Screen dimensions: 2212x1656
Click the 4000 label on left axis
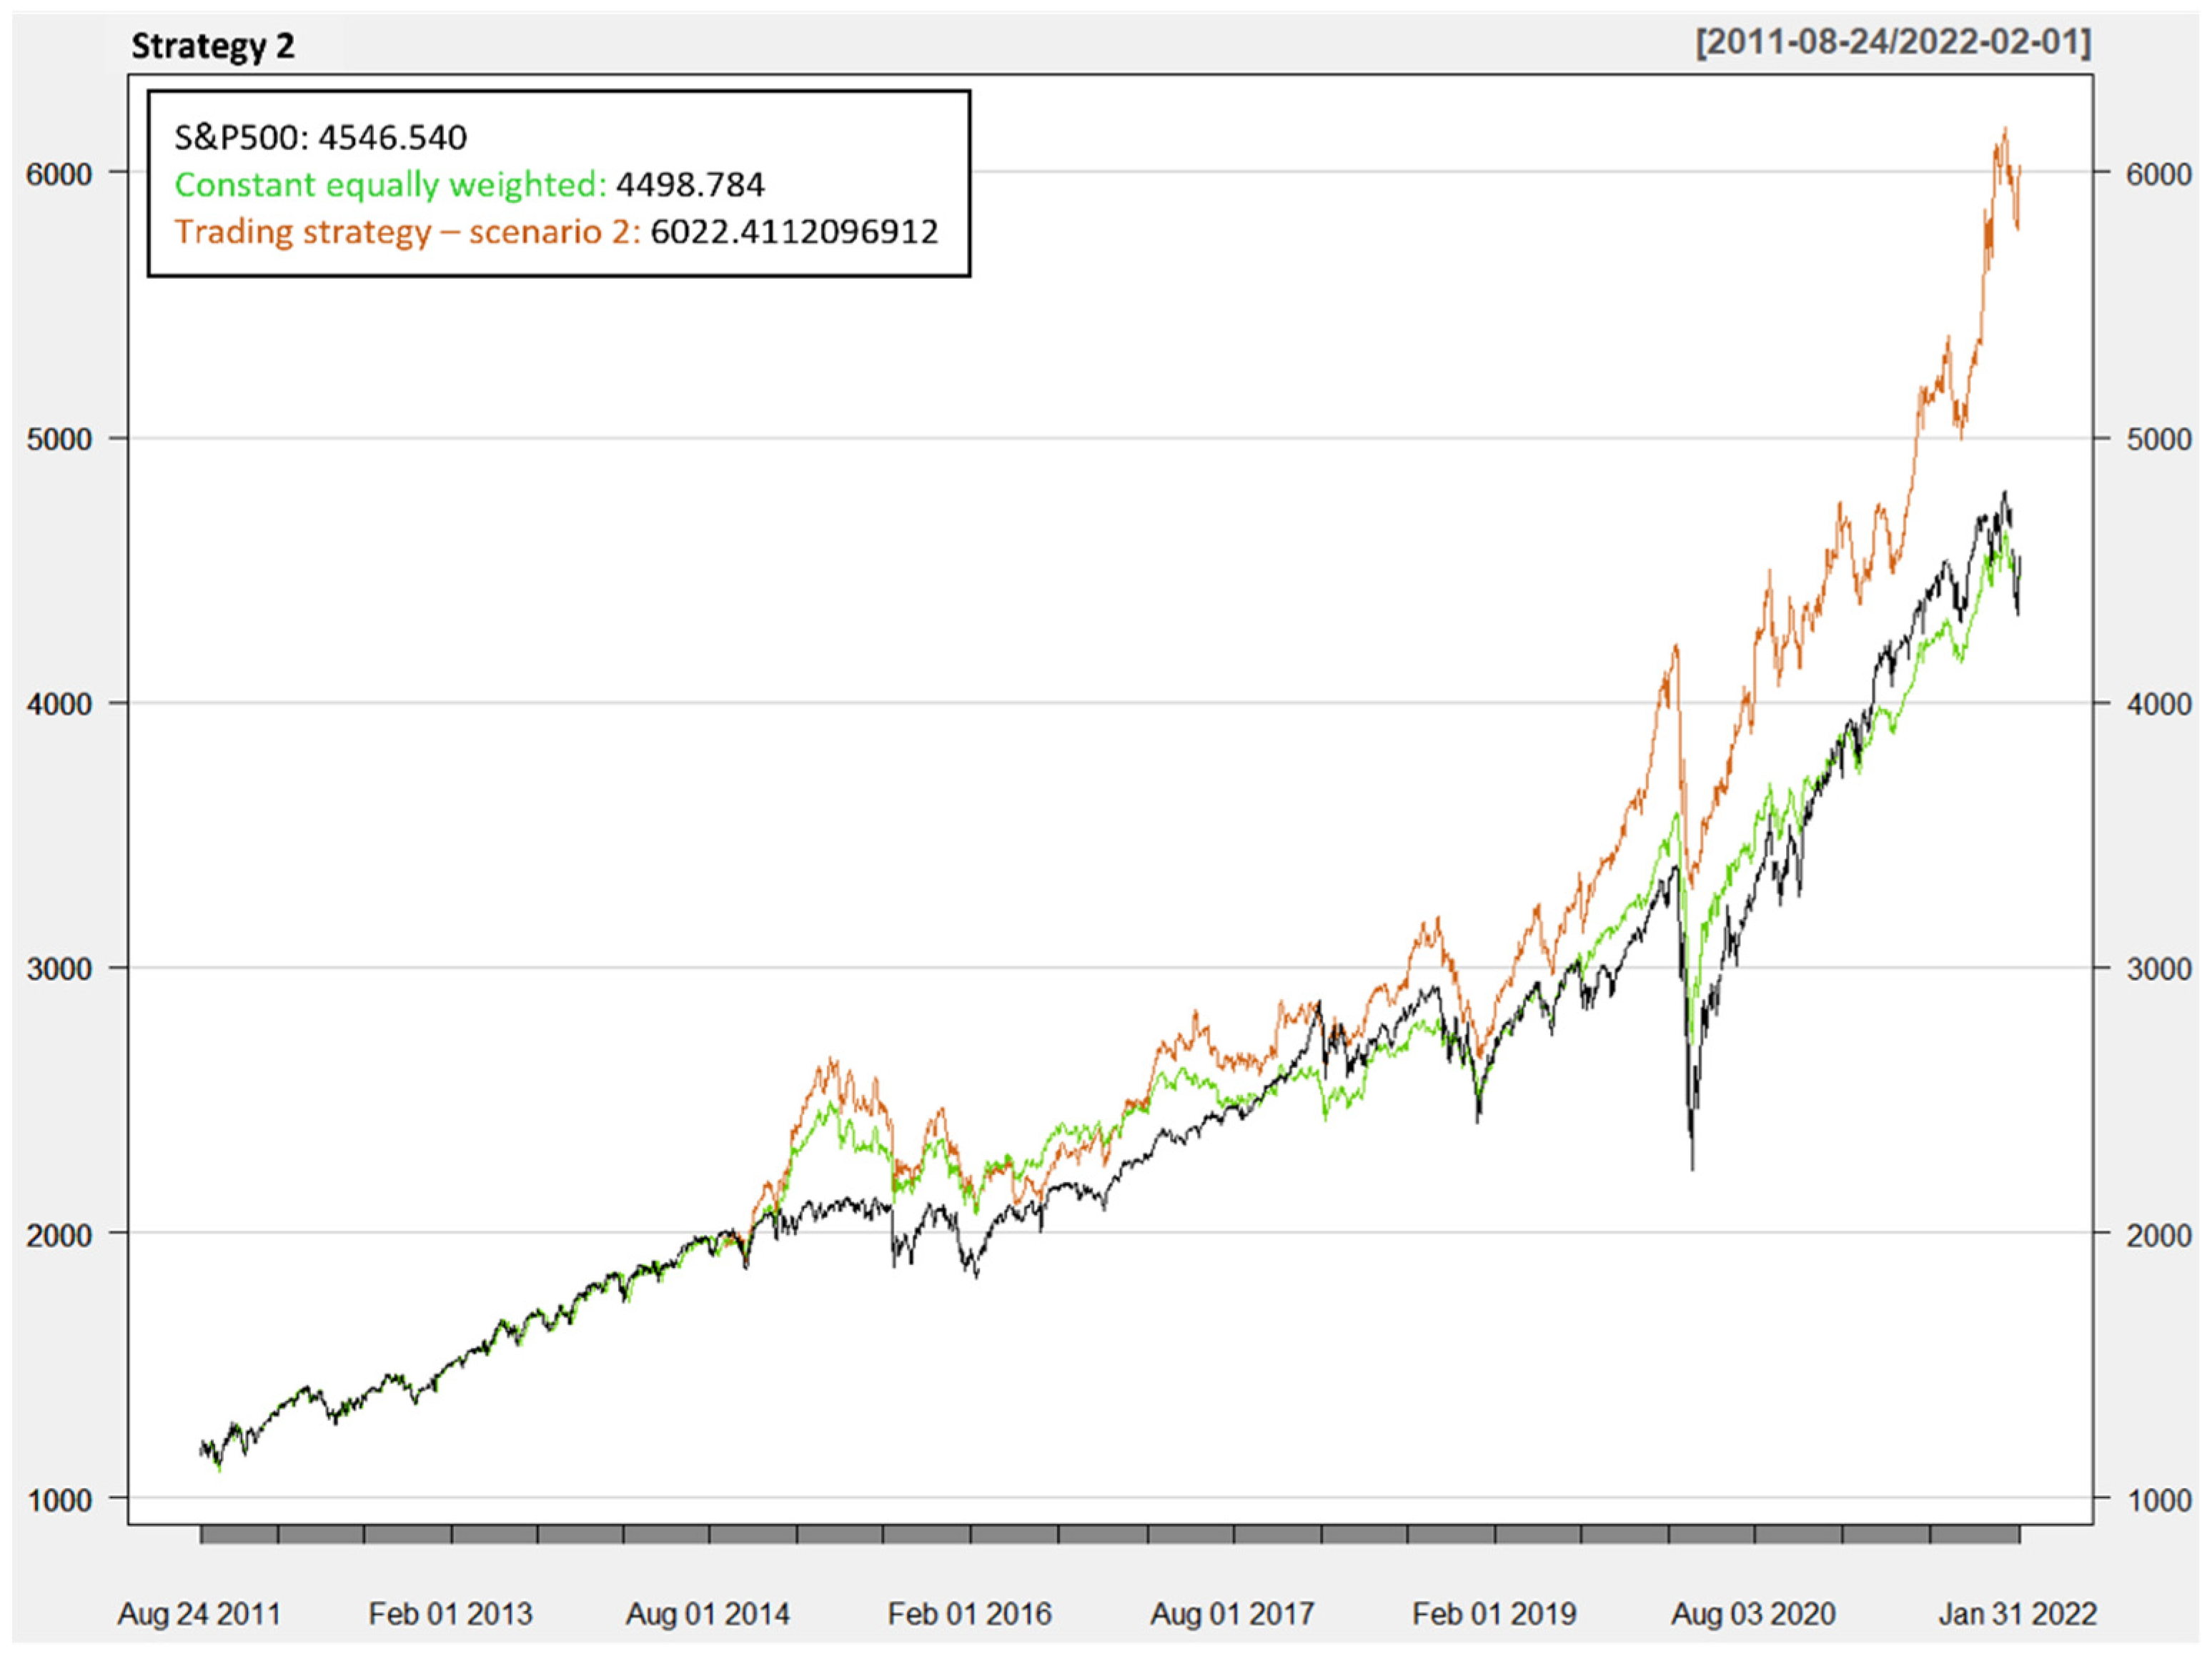pos(58,704)
